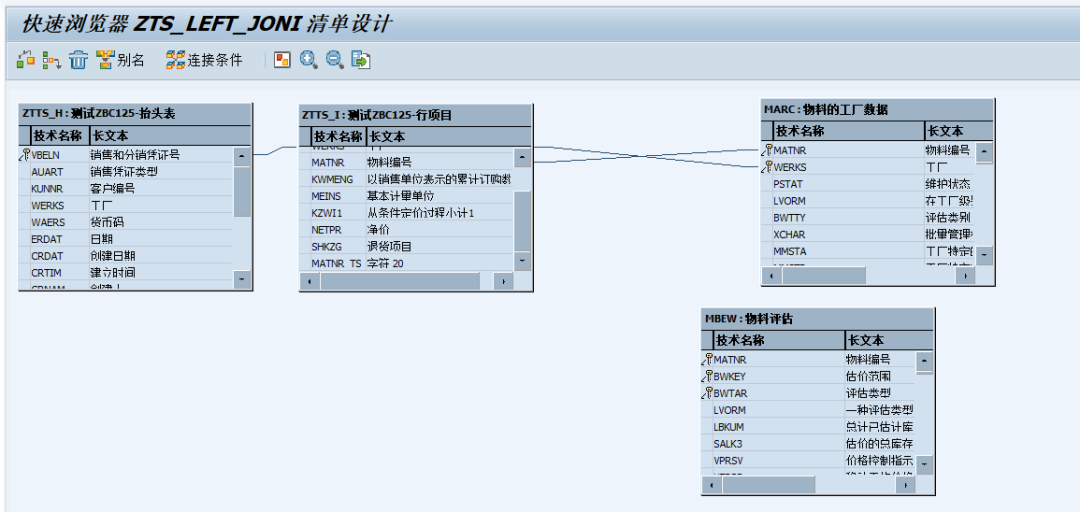Open the 连接条件 join conditions tool
Viewport: 1080px width, 512px height.
(x=205, y=60)
